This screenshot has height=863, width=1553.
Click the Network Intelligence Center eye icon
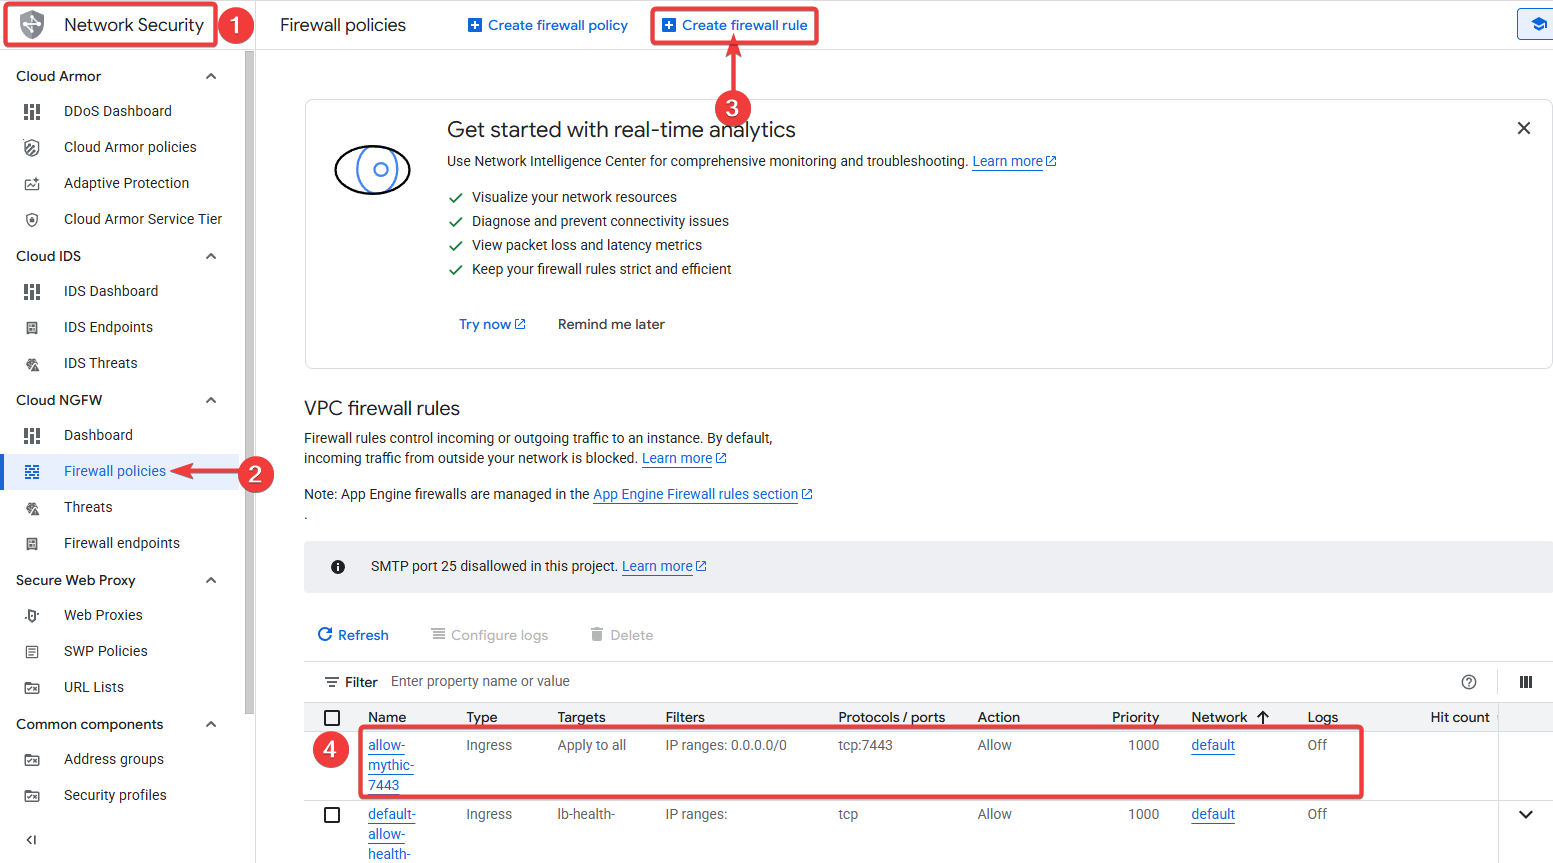pyautogui.click(x=372, y=170)
